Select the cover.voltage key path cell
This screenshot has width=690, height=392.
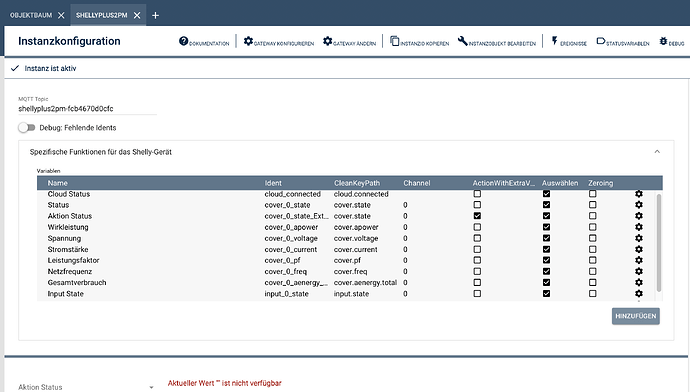[356, 238]
